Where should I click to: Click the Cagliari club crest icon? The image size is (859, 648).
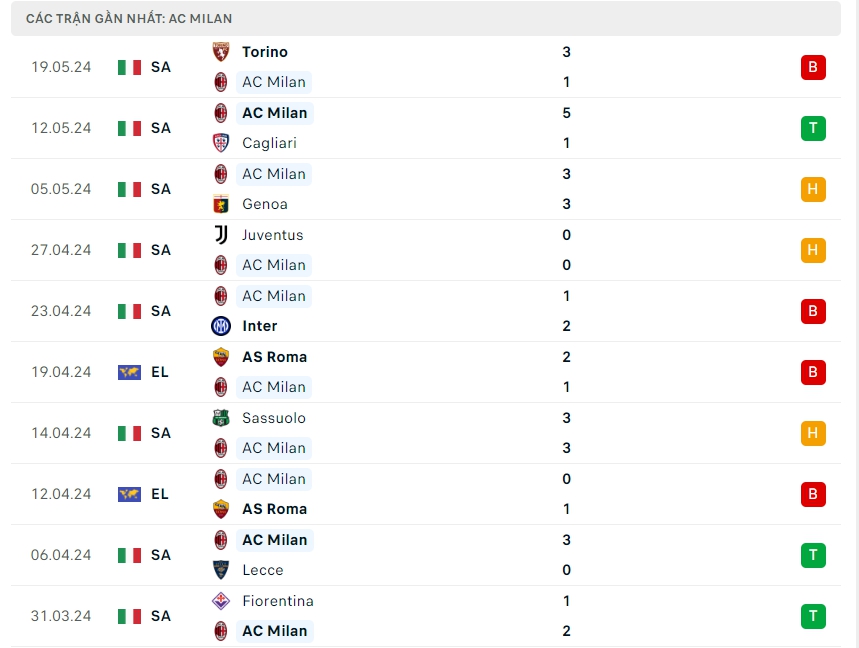point(221,143)
